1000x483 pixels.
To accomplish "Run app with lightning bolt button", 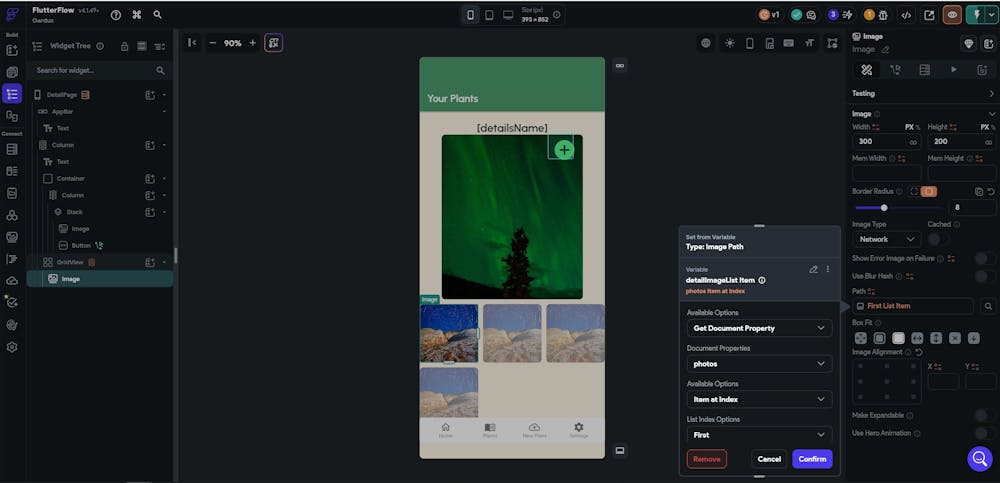I will coord(977,15).
